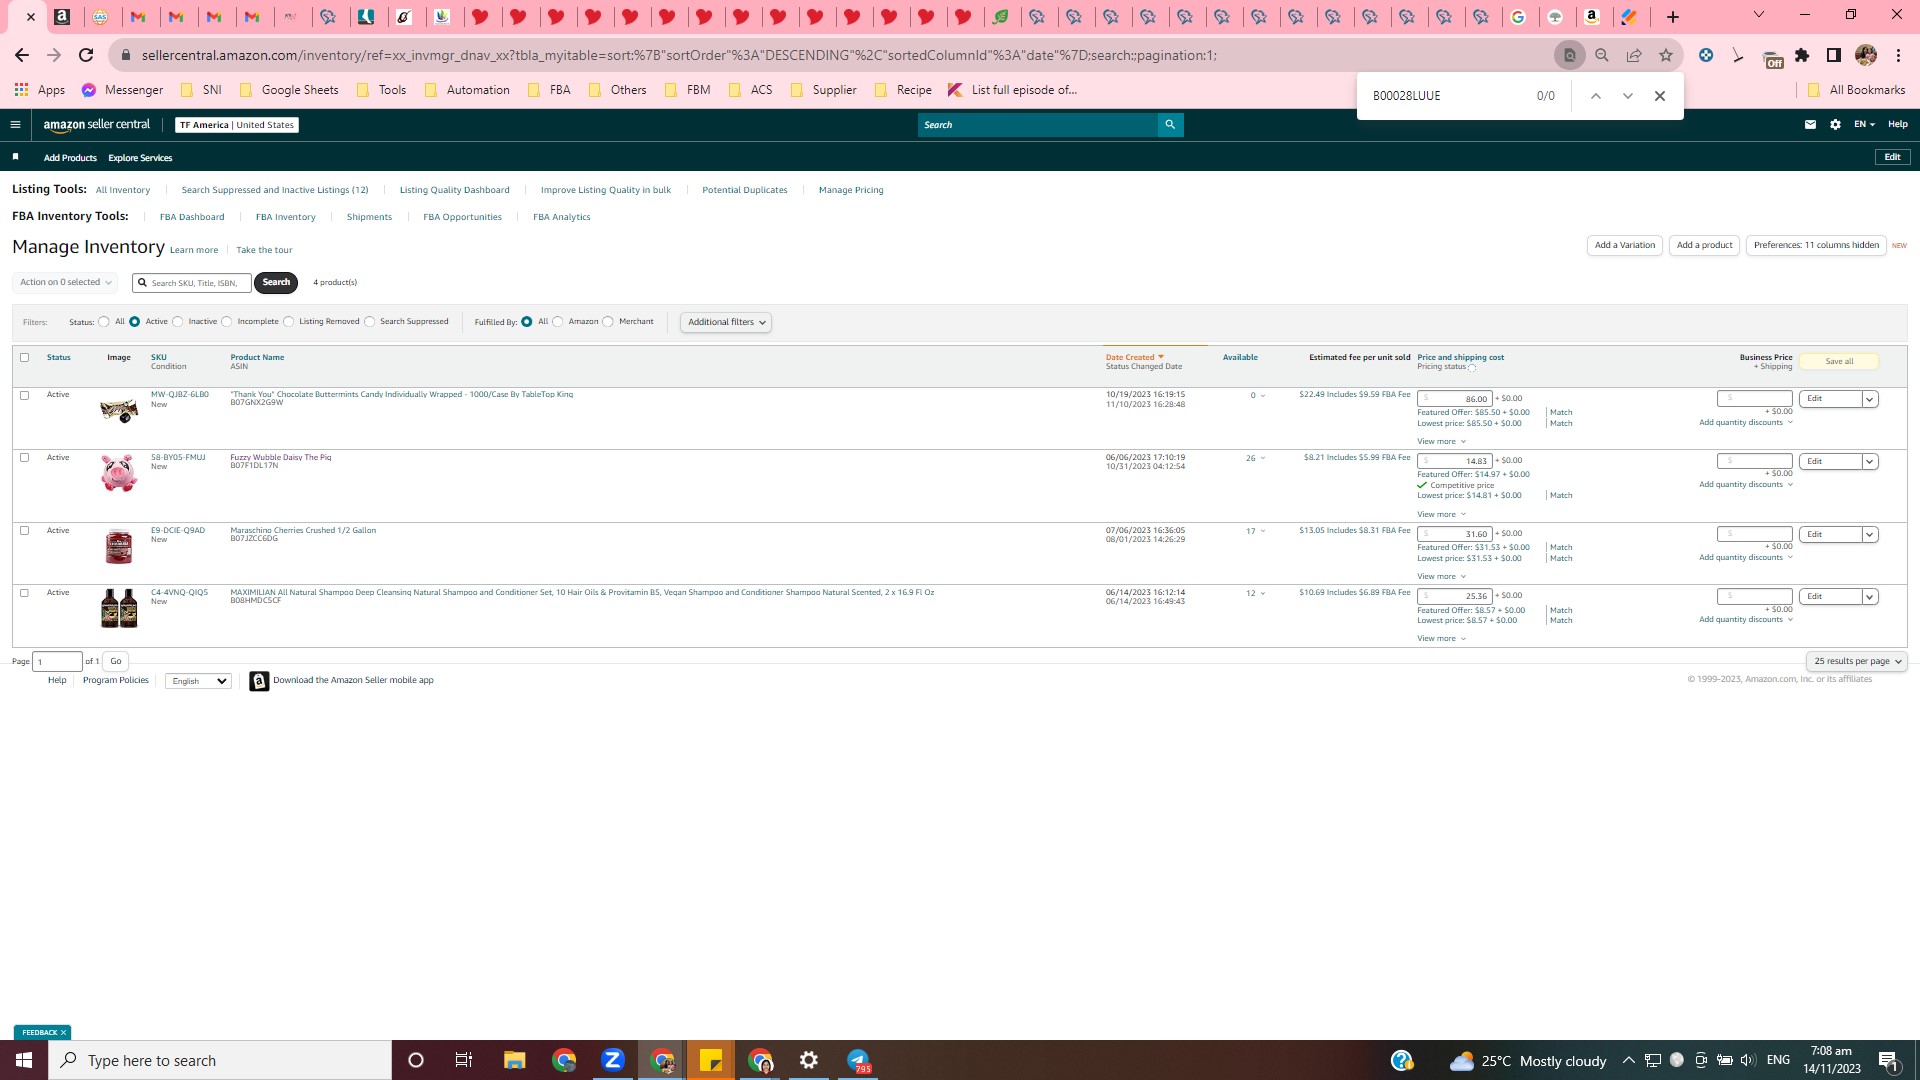The height and width of the screenshot is (1080, 1920).
Task: Check the Chocolate Buttermints product row
Action: [25, 395]
